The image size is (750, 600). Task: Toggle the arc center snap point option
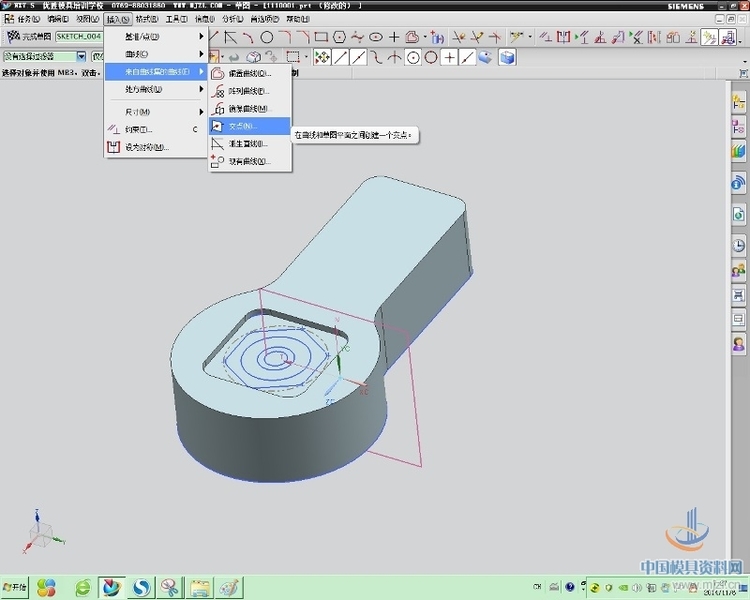coord(412,57)
